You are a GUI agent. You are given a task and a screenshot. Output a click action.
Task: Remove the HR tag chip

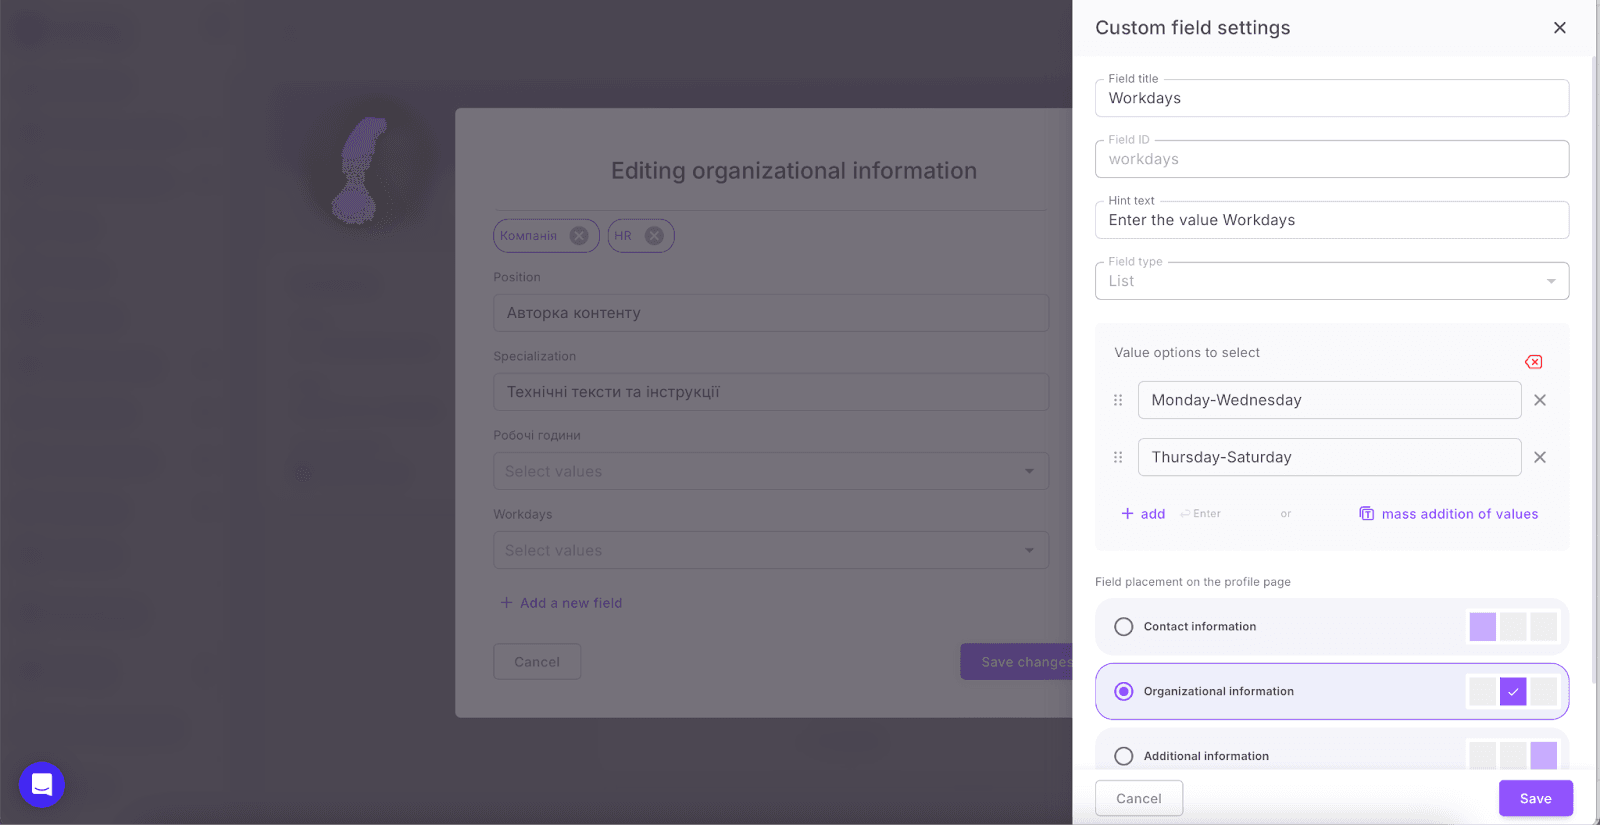click(654, 236)
